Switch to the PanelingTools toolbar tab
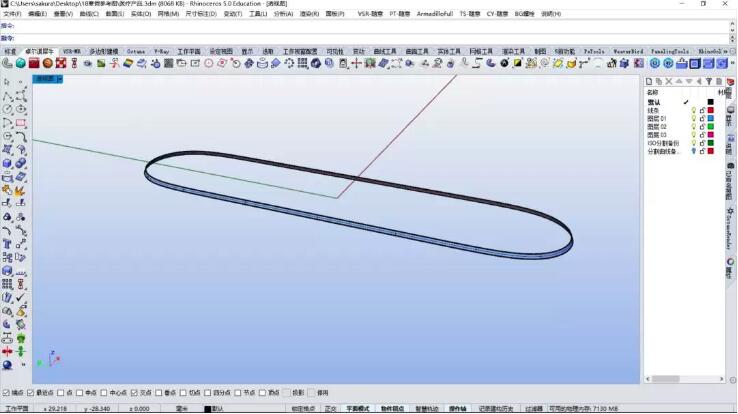The width and height of the screenshot is (738, 414). (x=670, y=52)
